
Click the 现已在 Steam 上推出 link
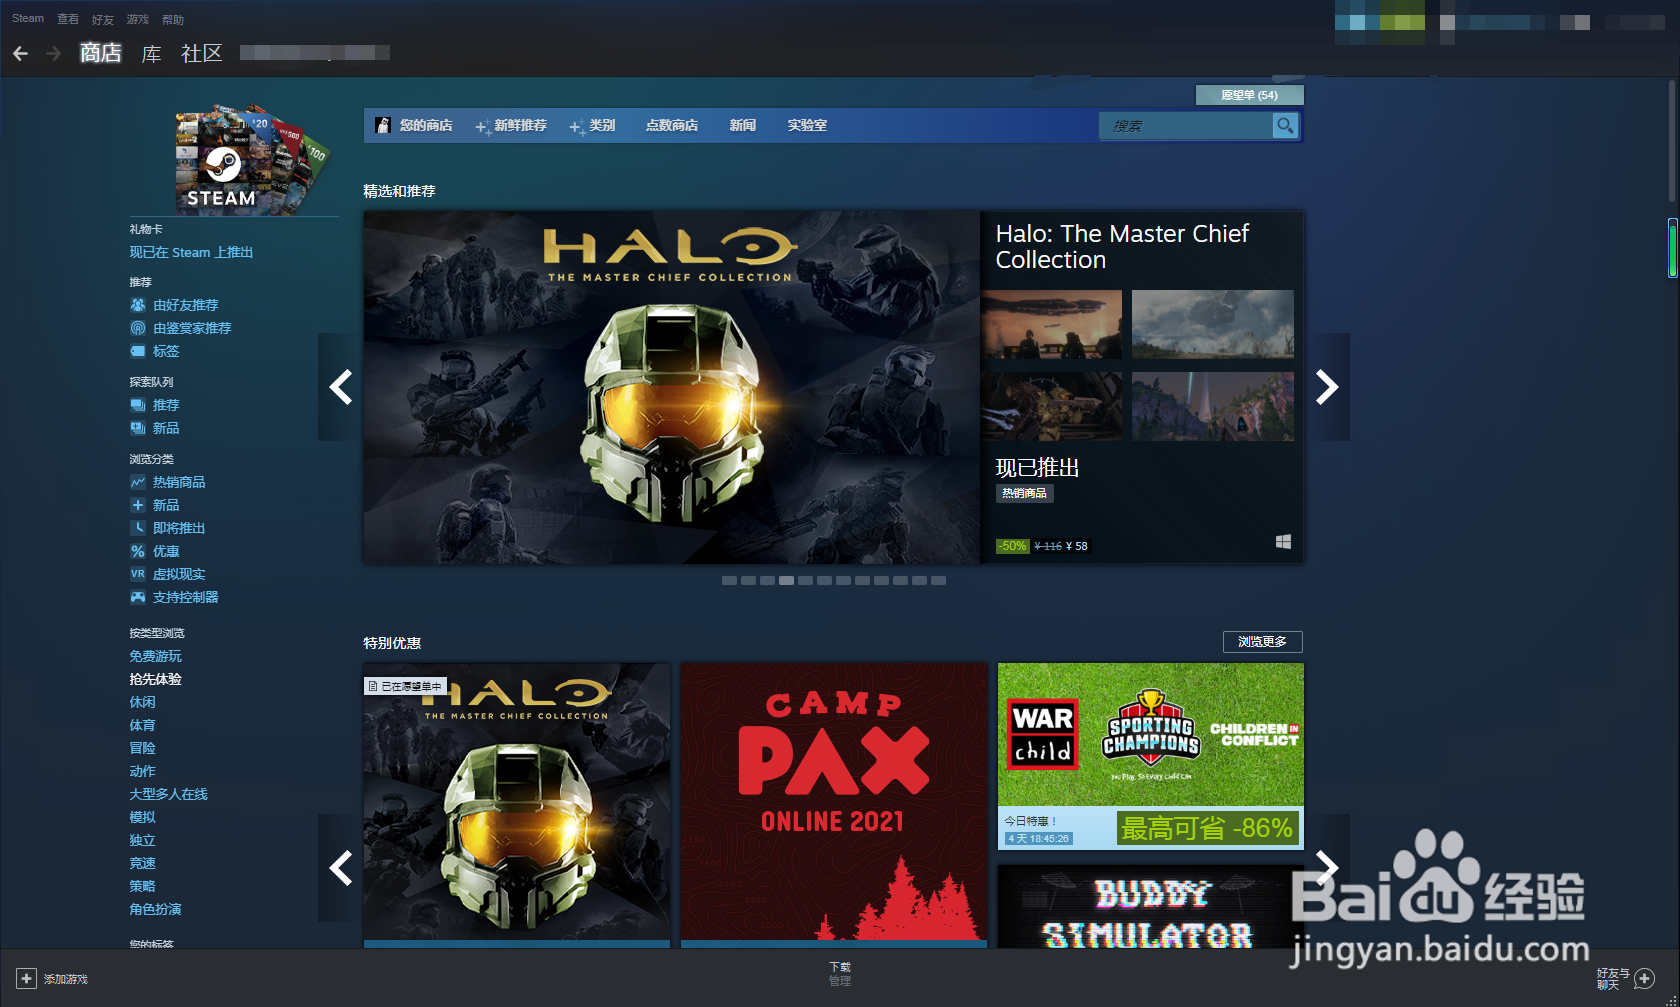(x=191, y=252)
